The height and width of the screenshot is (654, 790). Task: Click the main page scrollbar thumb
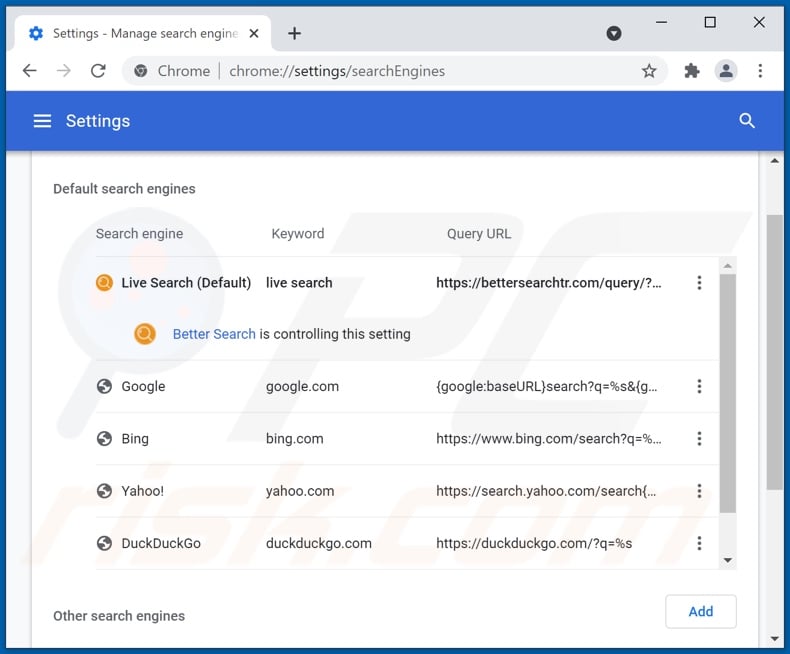click(775, 352)
